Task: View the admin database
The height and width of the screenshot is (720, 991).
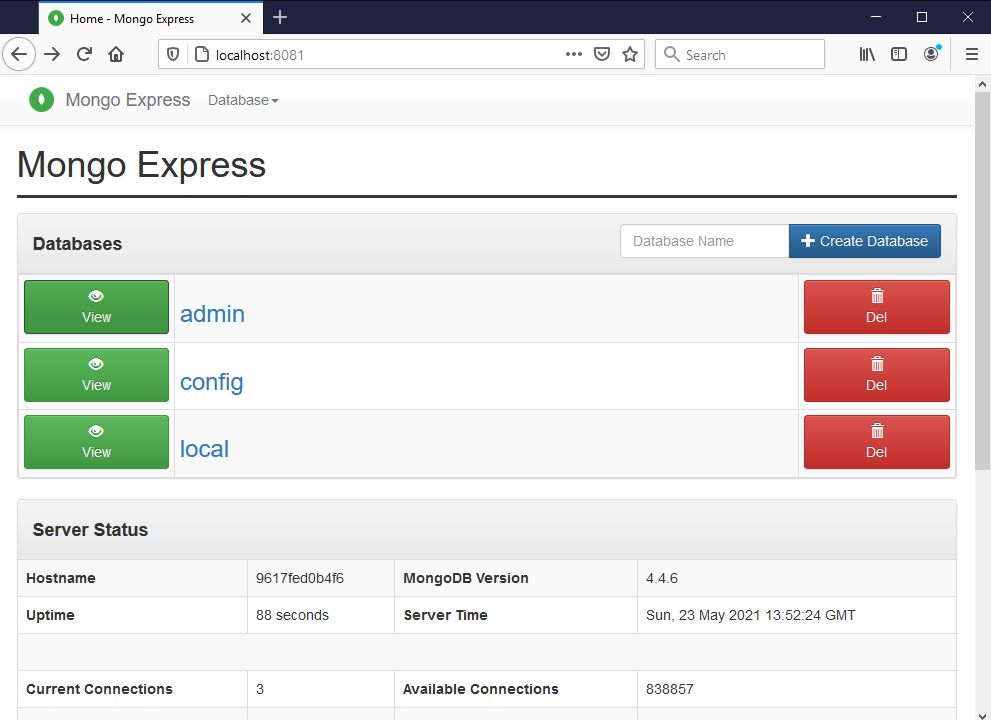Action: tap(96, 307)
